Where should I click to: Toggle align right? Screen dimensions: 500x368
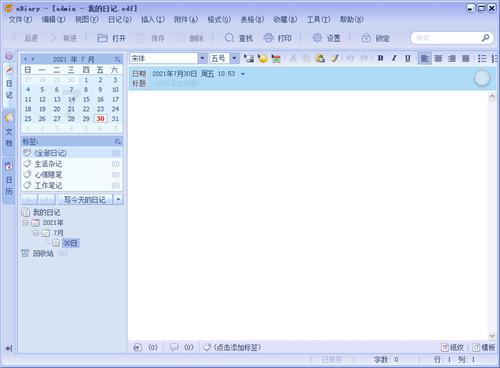452,58
